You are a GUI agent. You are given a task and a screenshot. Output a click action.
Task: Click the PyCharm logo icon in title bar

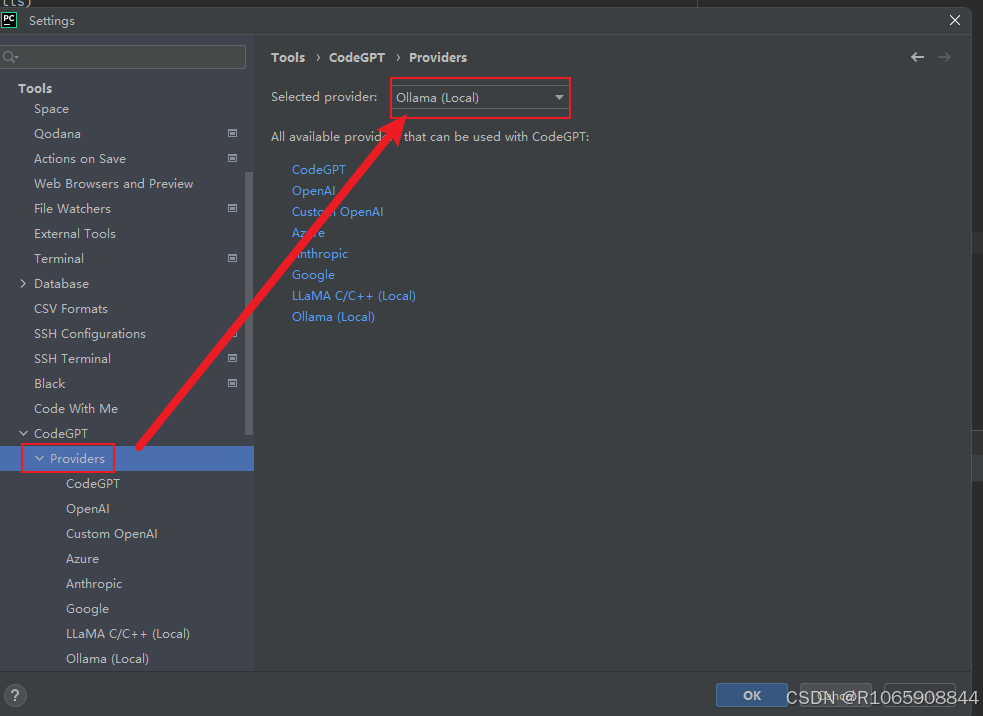[9, 20]
